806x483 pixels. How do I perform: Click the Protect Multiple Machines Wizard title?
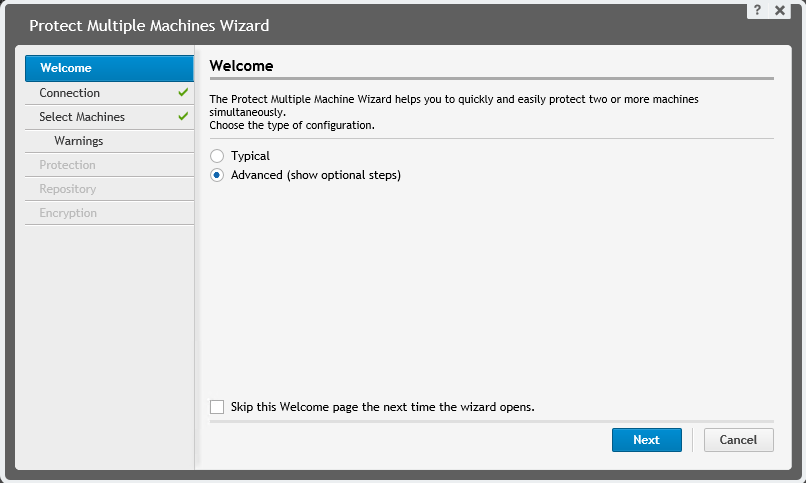pyautogui.click(x=149, y=25)
